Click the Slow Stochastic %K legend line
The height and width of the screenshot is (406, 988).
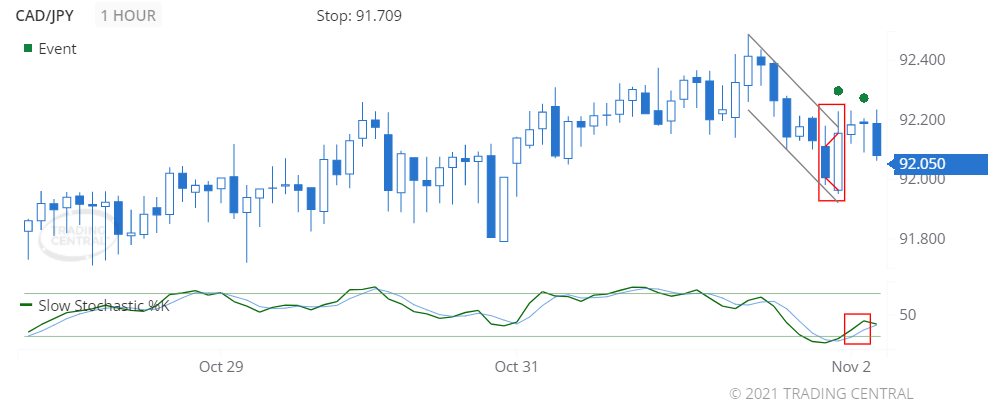[x=28, y=305]
